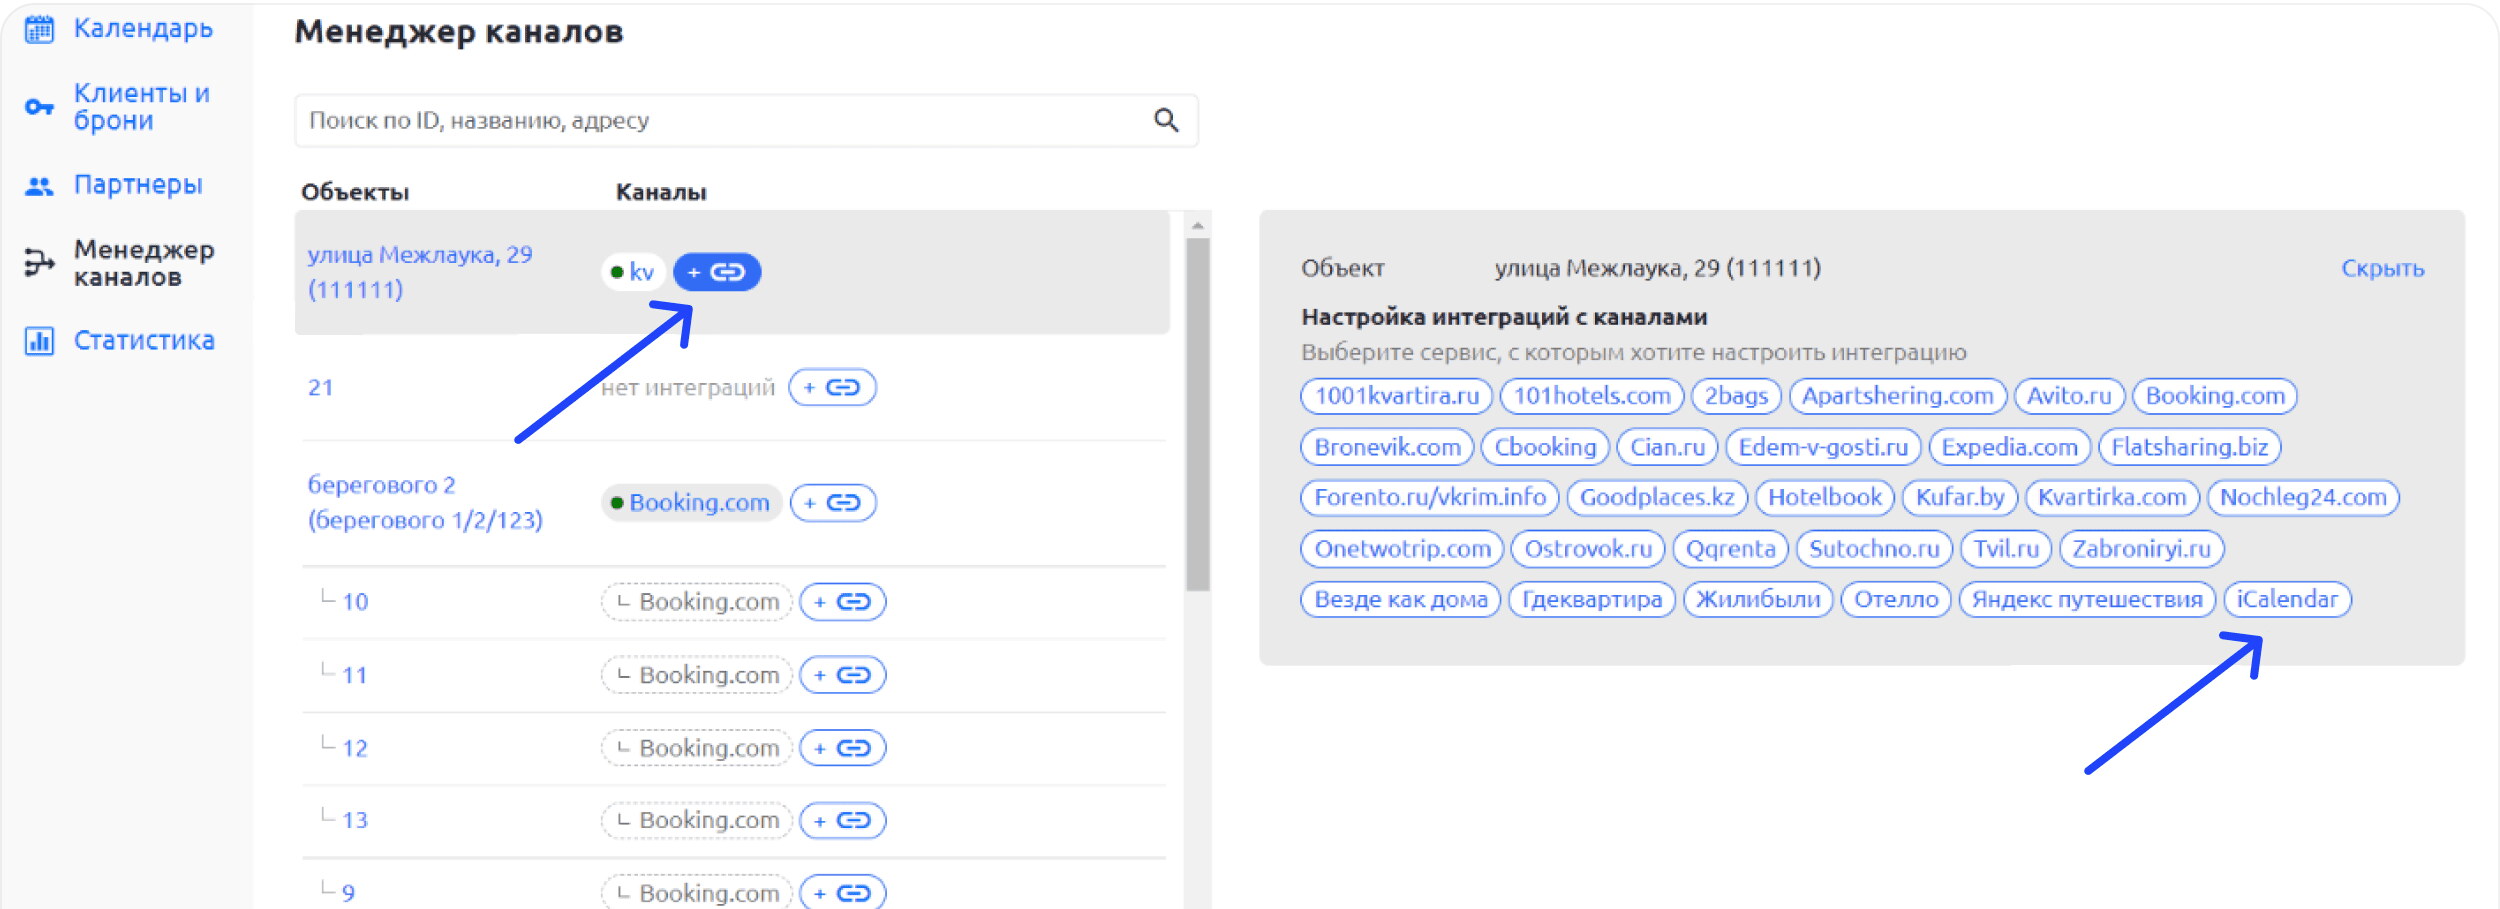The width and height of the screenshot is (2500, 909).
Task: Add integration link for room 12
Action: 843,748
